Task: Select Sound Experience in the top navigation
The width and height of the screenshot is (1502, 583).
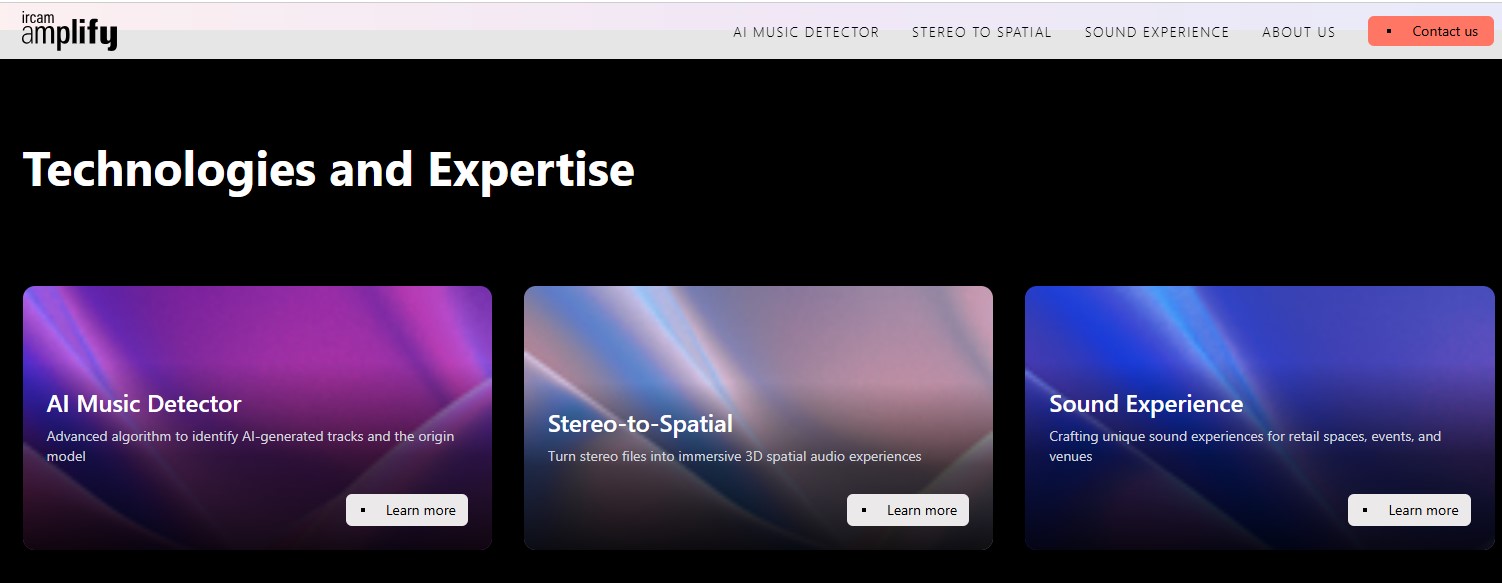Action: 1157,32
